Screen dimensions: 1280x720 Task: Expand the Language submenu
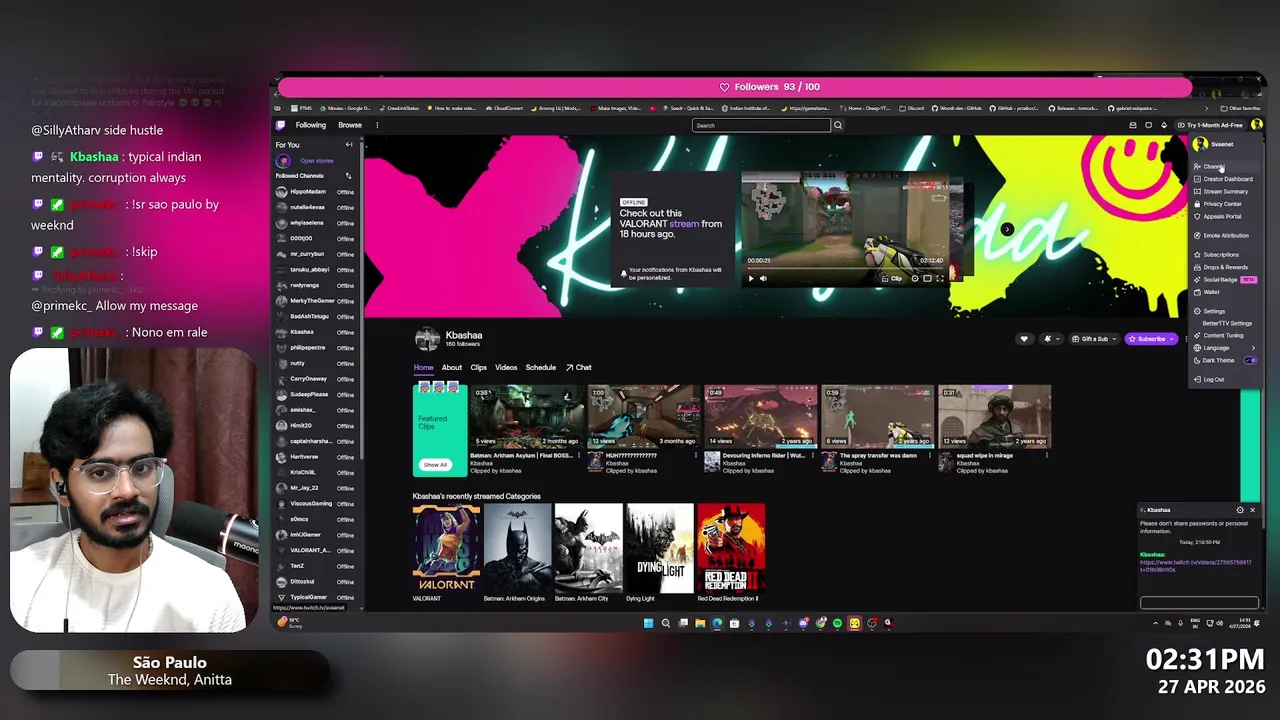(1223, 348)
